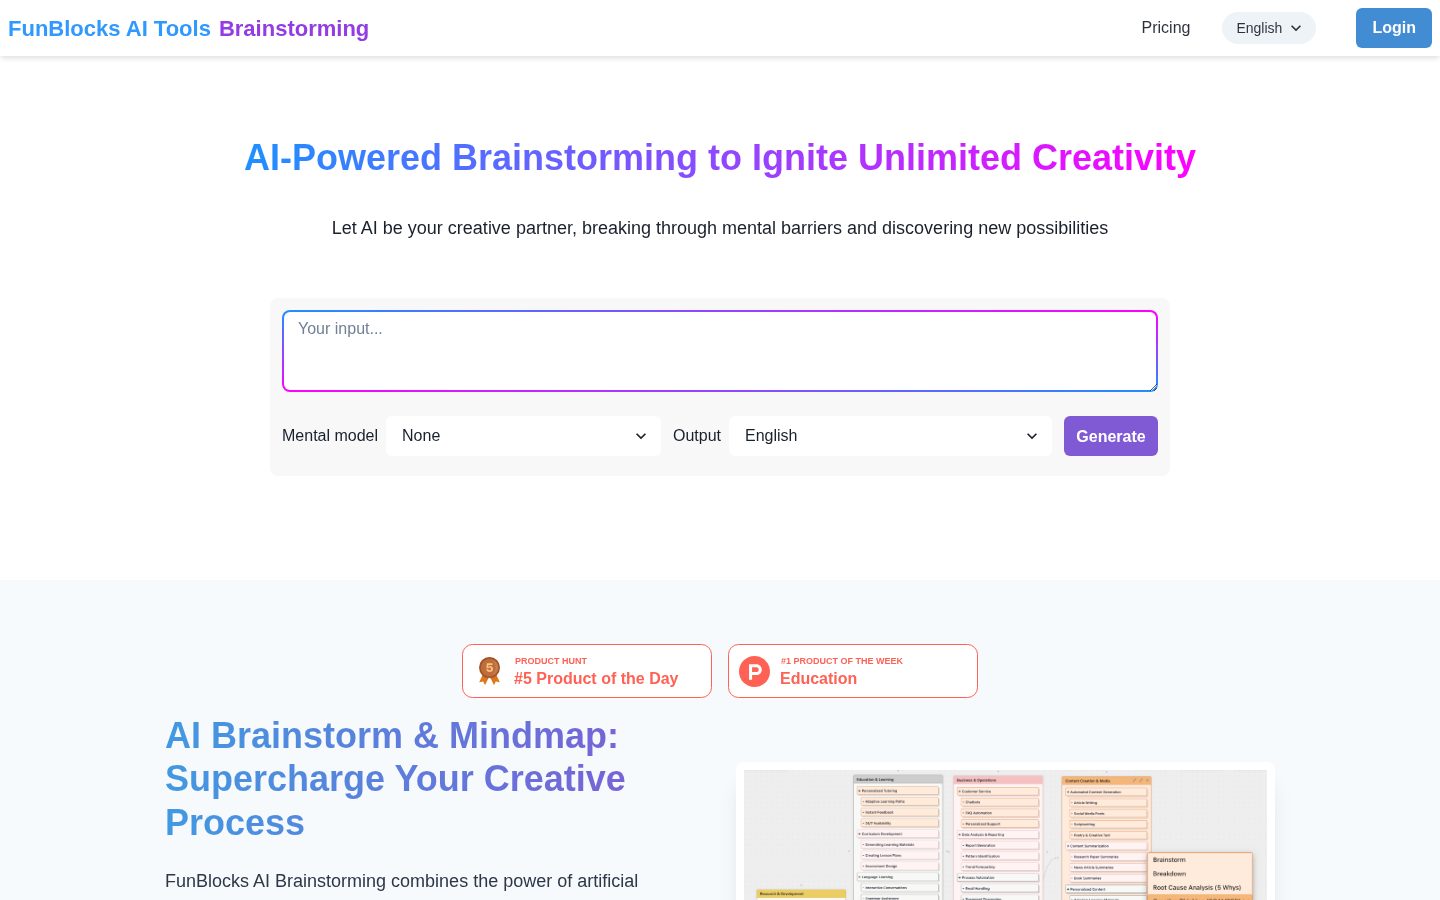Screen dimensions: 1440x900
Task: Open the Output language dropdown
Action: pos(890,436)
